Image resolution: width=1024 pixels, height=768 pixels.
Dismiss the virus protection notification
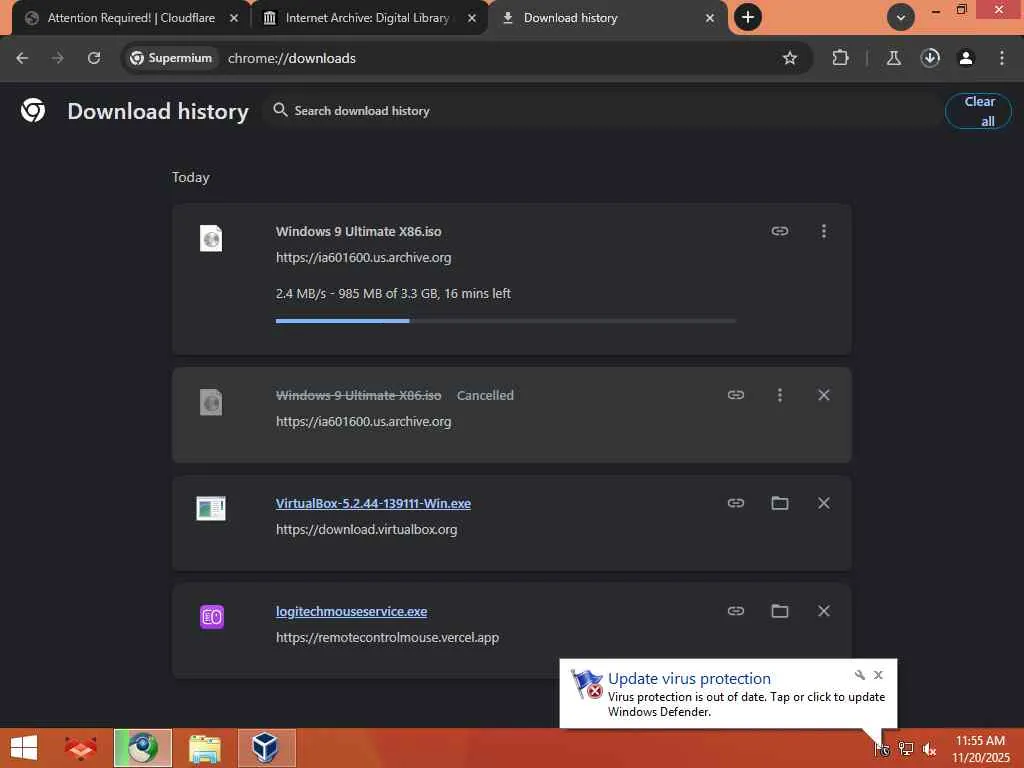(x=878, y=675)
